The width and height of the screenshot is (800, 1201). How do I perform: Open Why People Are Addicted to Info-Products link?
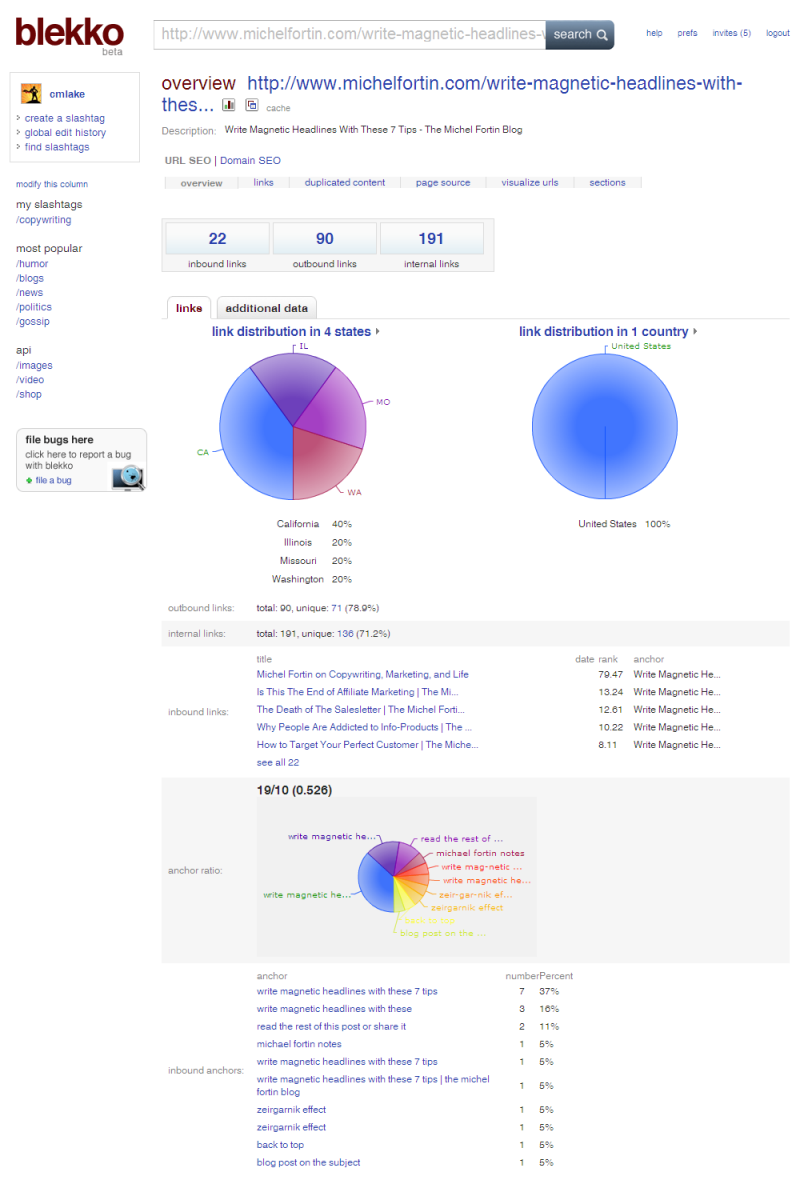364,727
